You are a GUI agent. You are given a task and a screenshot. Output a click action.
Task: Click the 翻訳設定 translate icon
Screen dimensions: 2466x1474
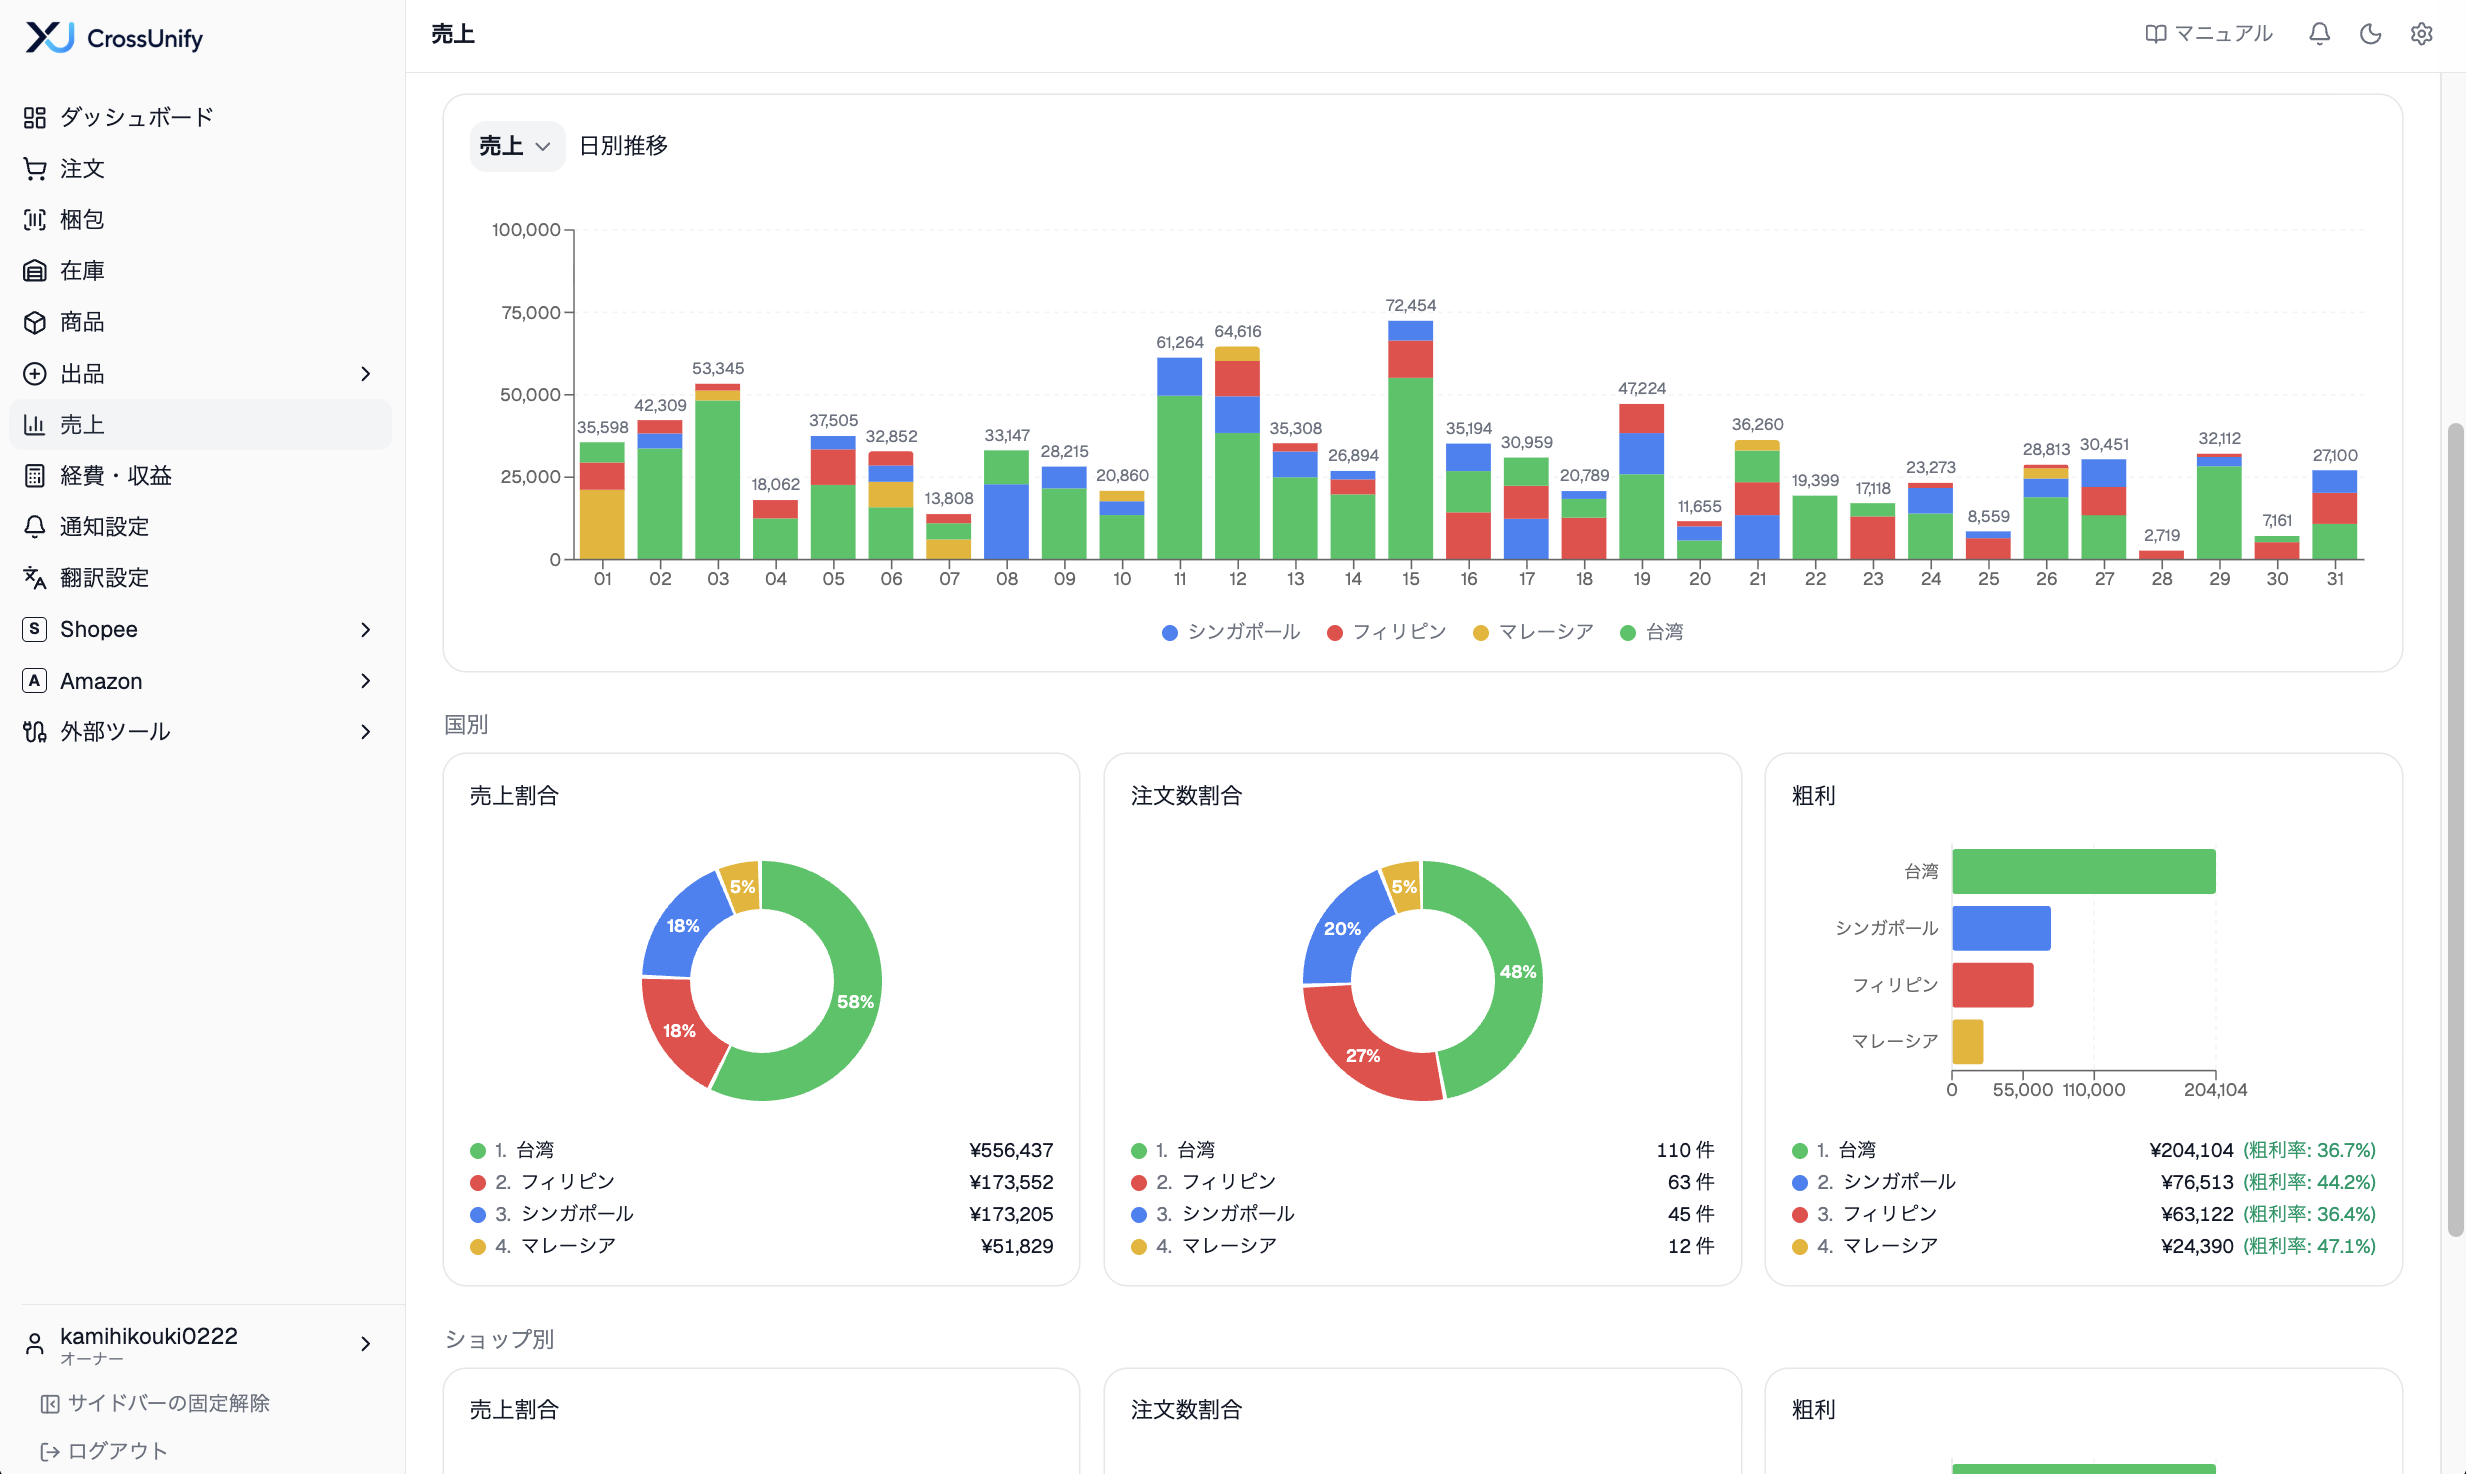[35, 578]
